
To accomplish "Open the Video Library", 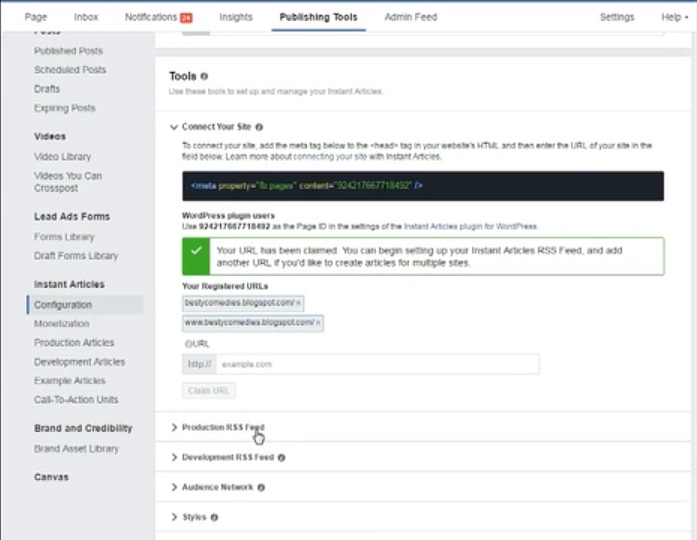I will coord(62,157).
